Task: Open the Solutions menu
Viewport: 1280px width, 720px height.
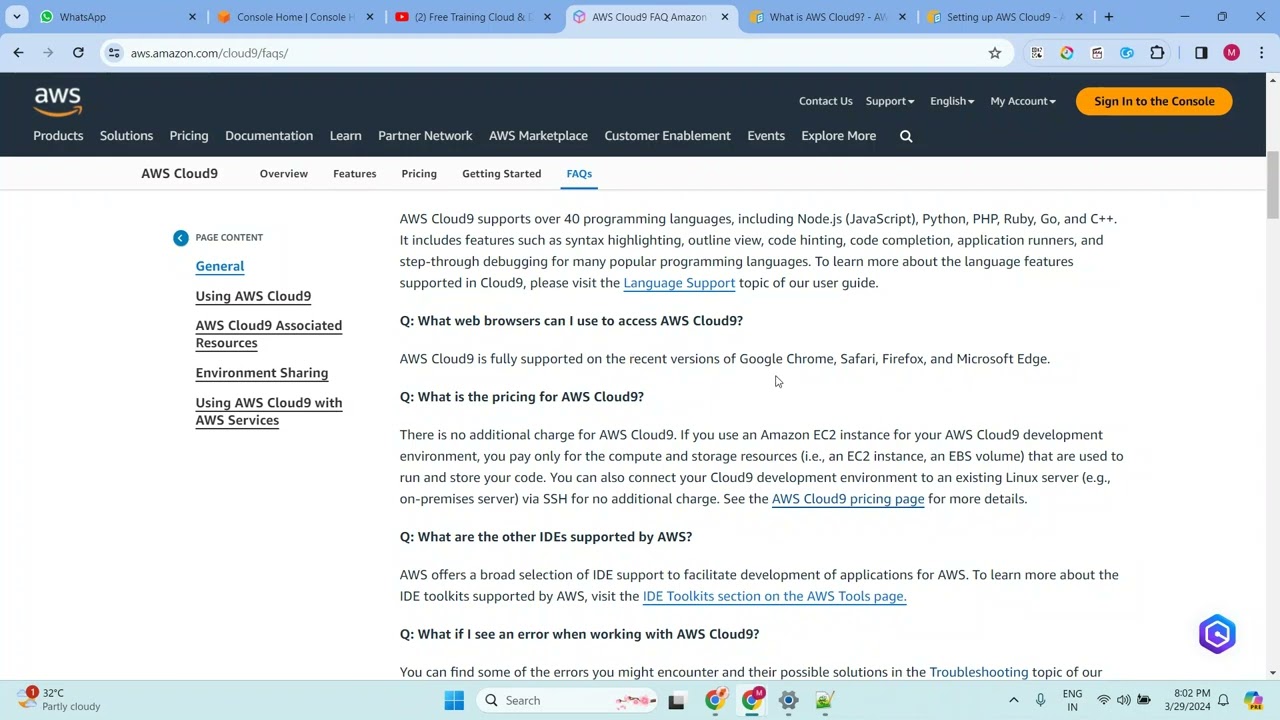Action: point(126,136)
